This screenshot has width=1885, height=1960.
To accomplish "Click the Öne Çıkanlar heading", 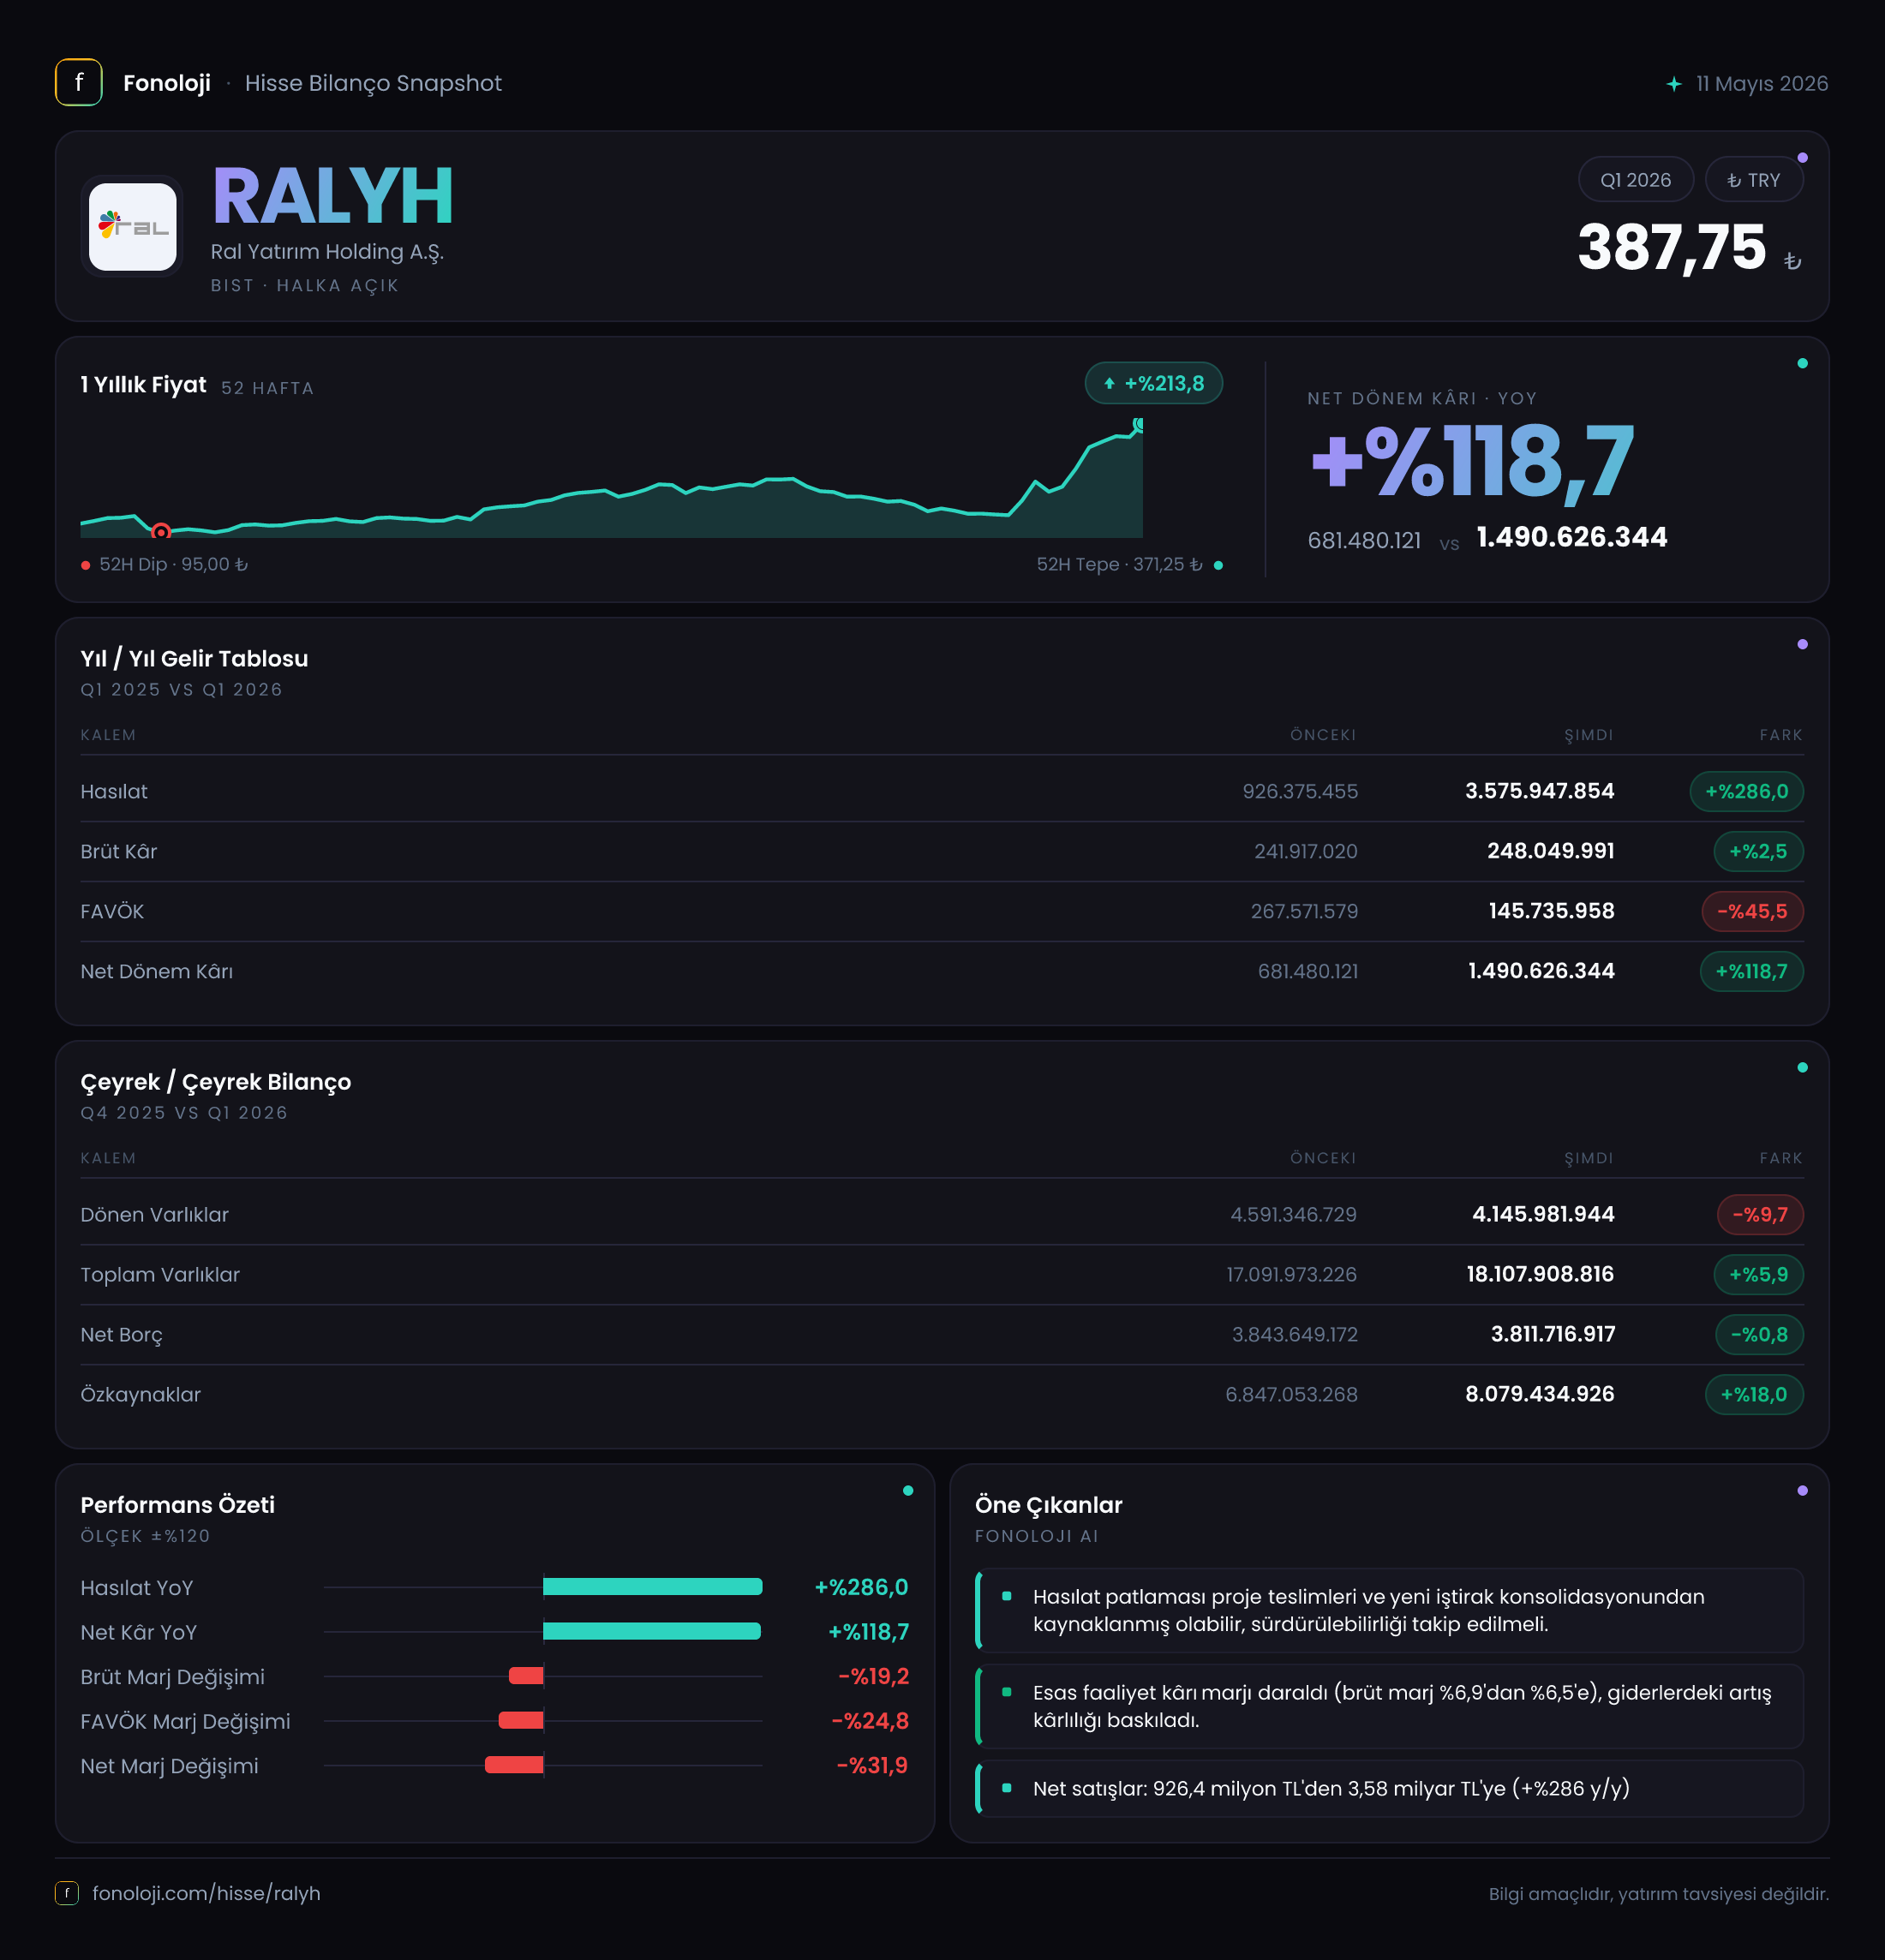I will coord(1048,1505).
